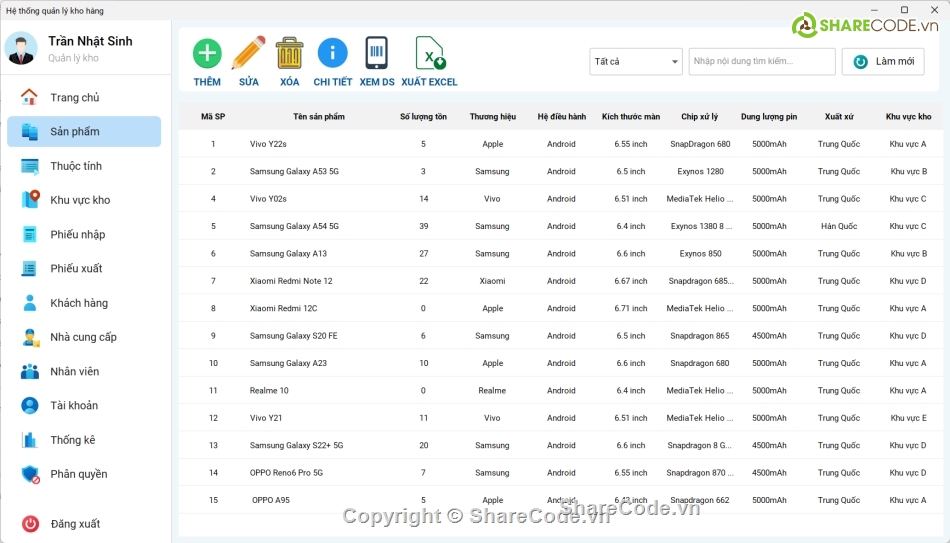
Task: Click the green THÊM add icon
Action: [x=207, y=53]
